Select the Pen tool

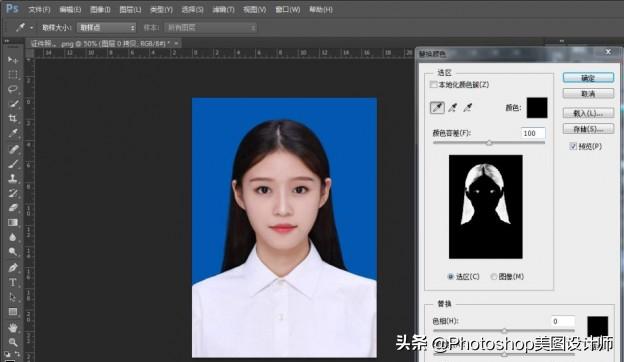pos(13,268)
